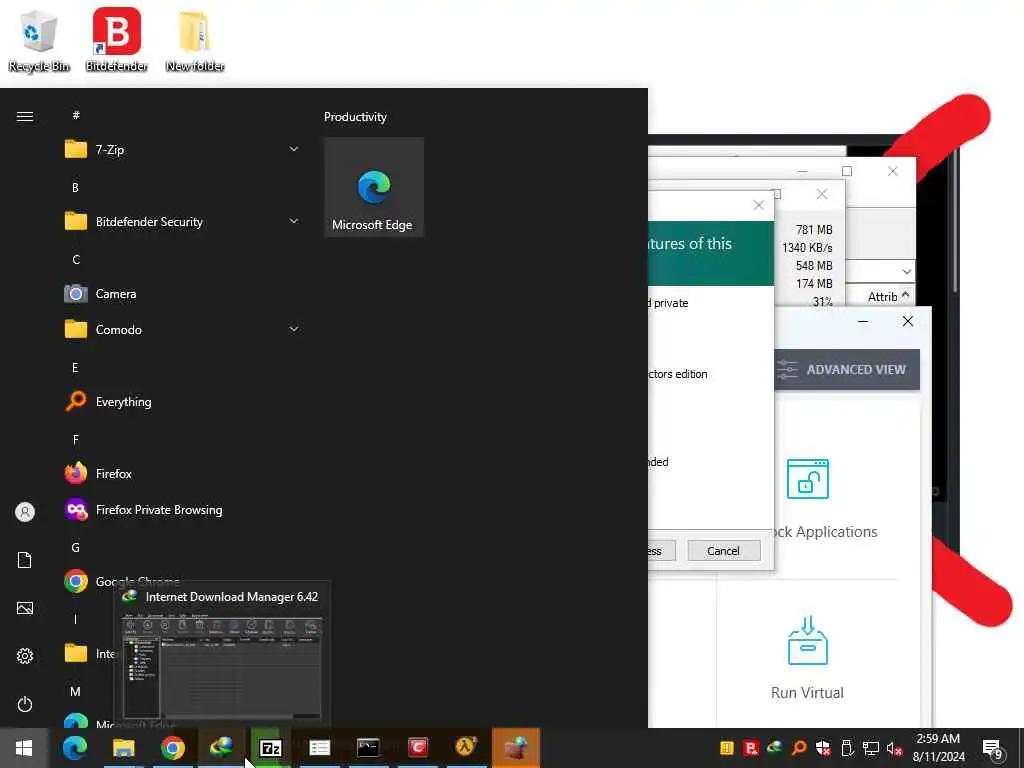Viewport: 1024px width, 768px height.
Task: Jump to letter C section header
Action: pos(76,259)
